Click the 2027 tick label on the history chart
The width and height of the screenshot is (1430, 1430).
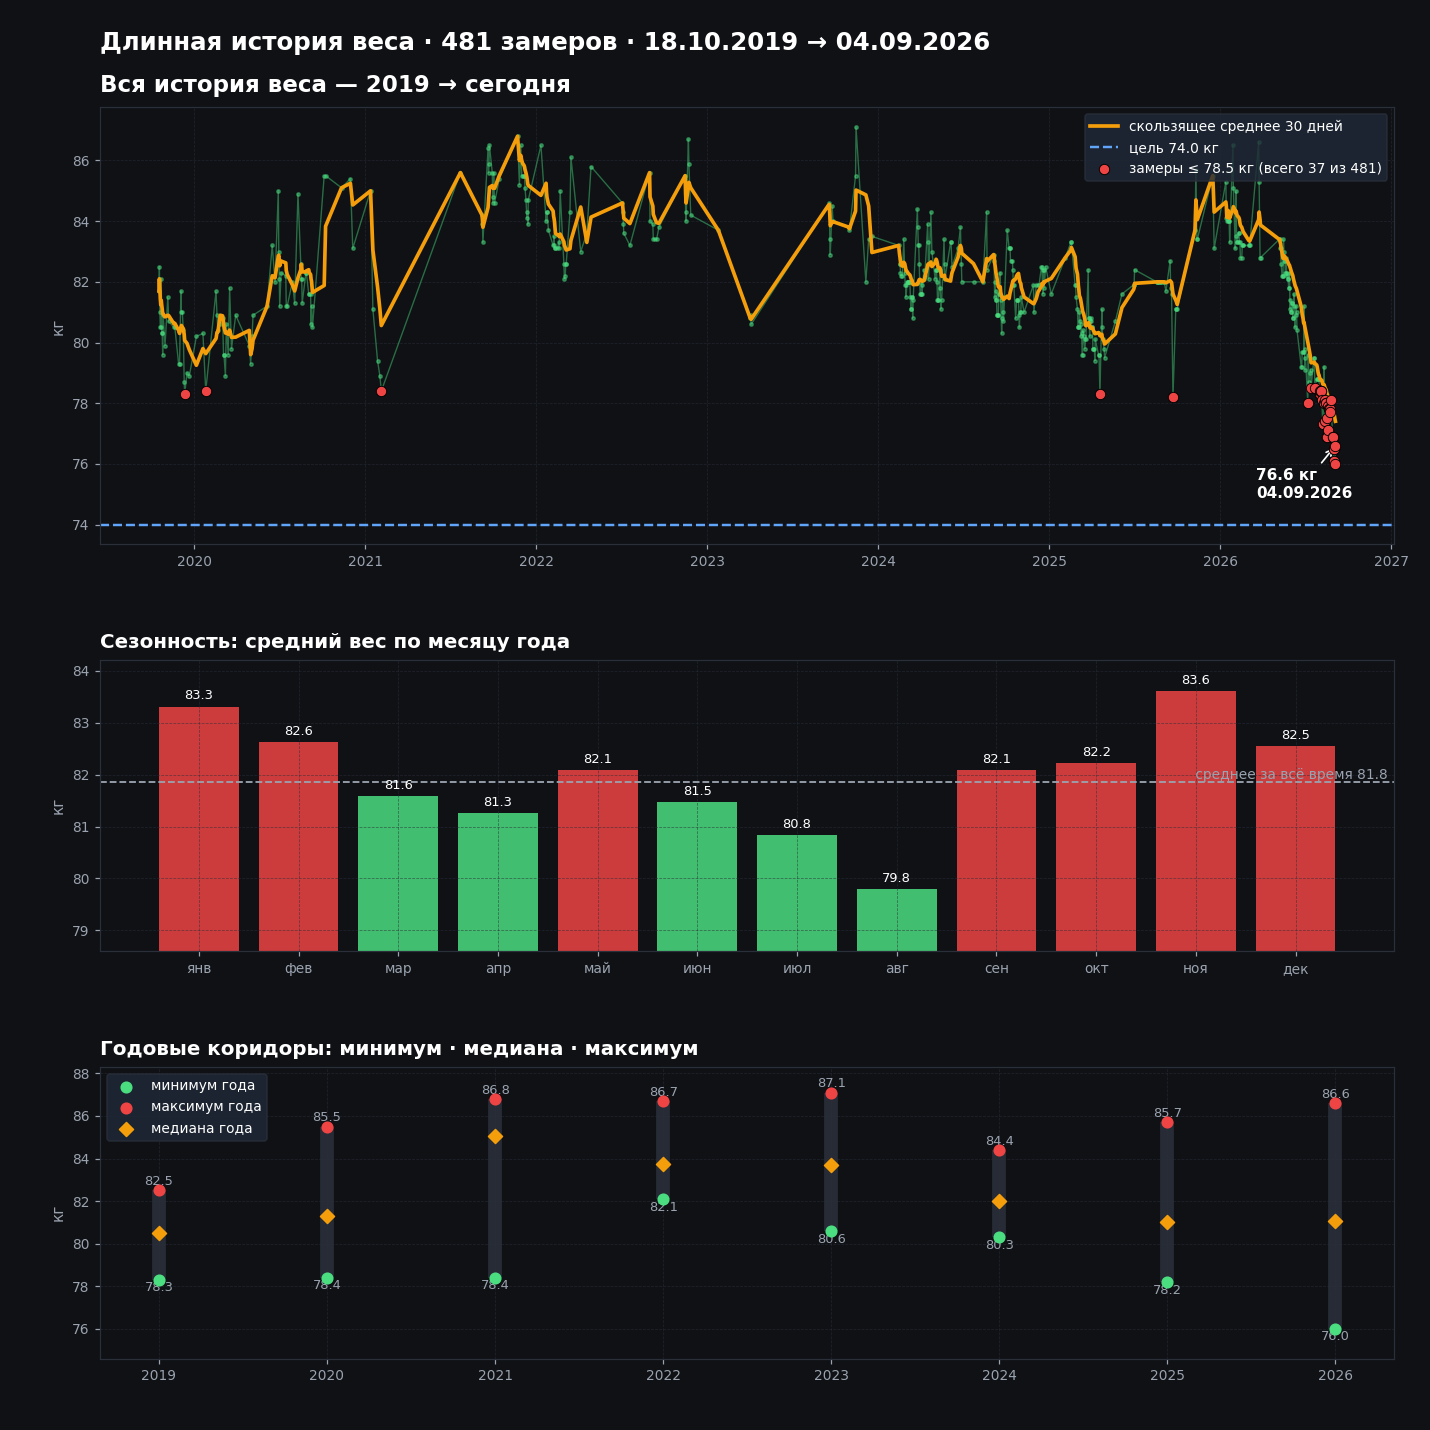point(1391,562)
